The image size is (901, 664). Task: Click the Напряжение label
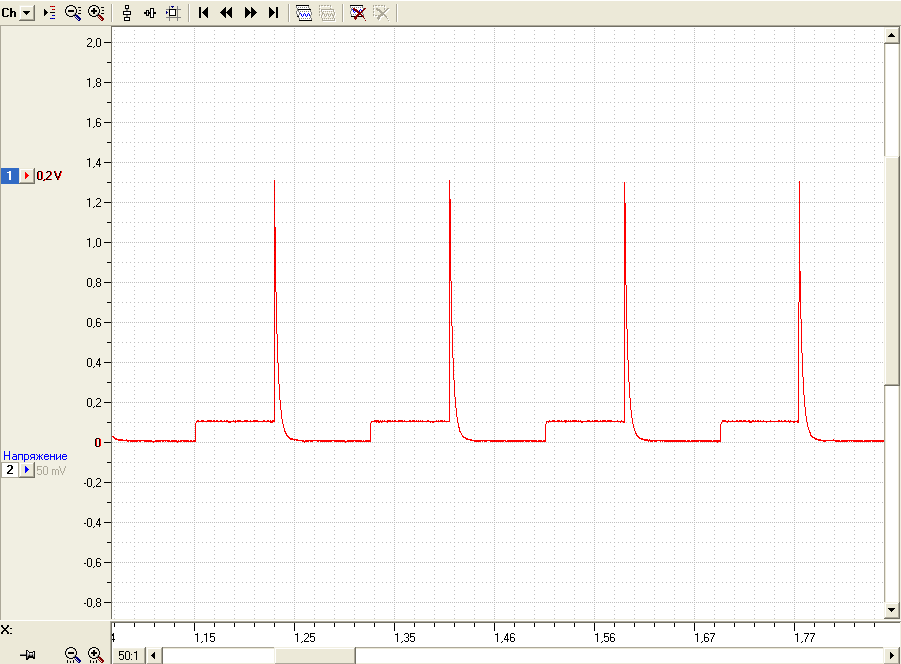35,456
